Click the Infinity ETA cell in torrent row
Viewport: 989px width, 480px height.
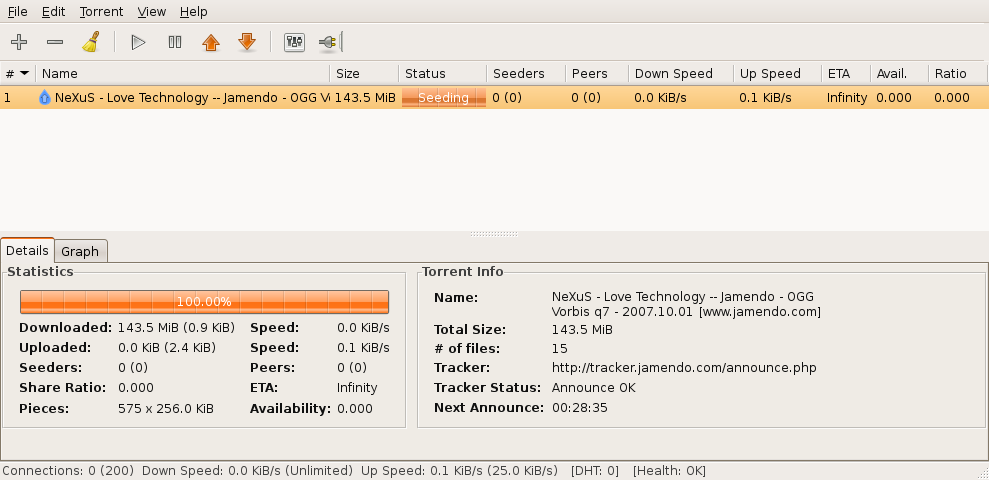click(x=847, y=97)
